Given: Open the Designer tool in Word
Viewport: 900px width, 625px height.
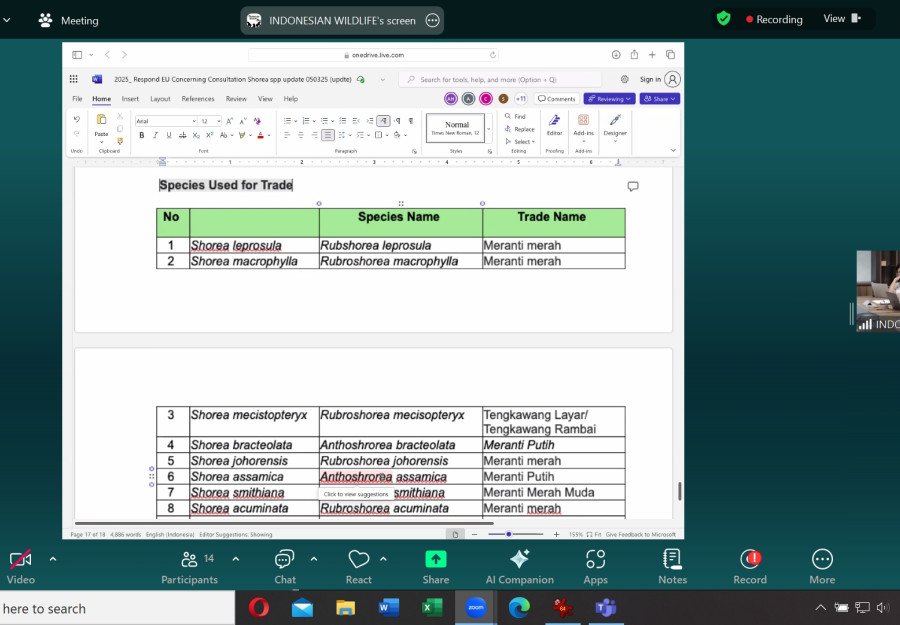Looking at the screenshot, I should coord(615,121).
